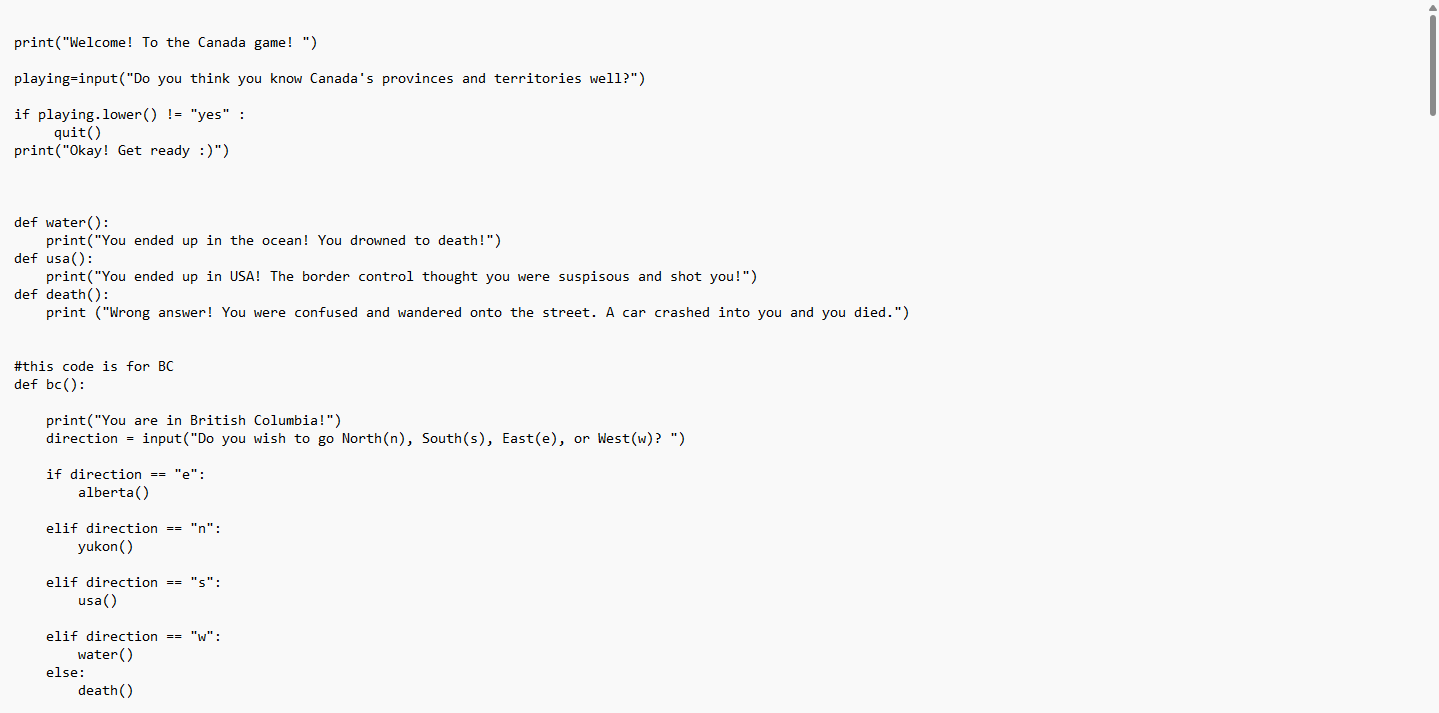The height and width of the screenshot is (713, 1439).
Task: Click the "Wrong answer!" print statement
Action: pos(477,312)
